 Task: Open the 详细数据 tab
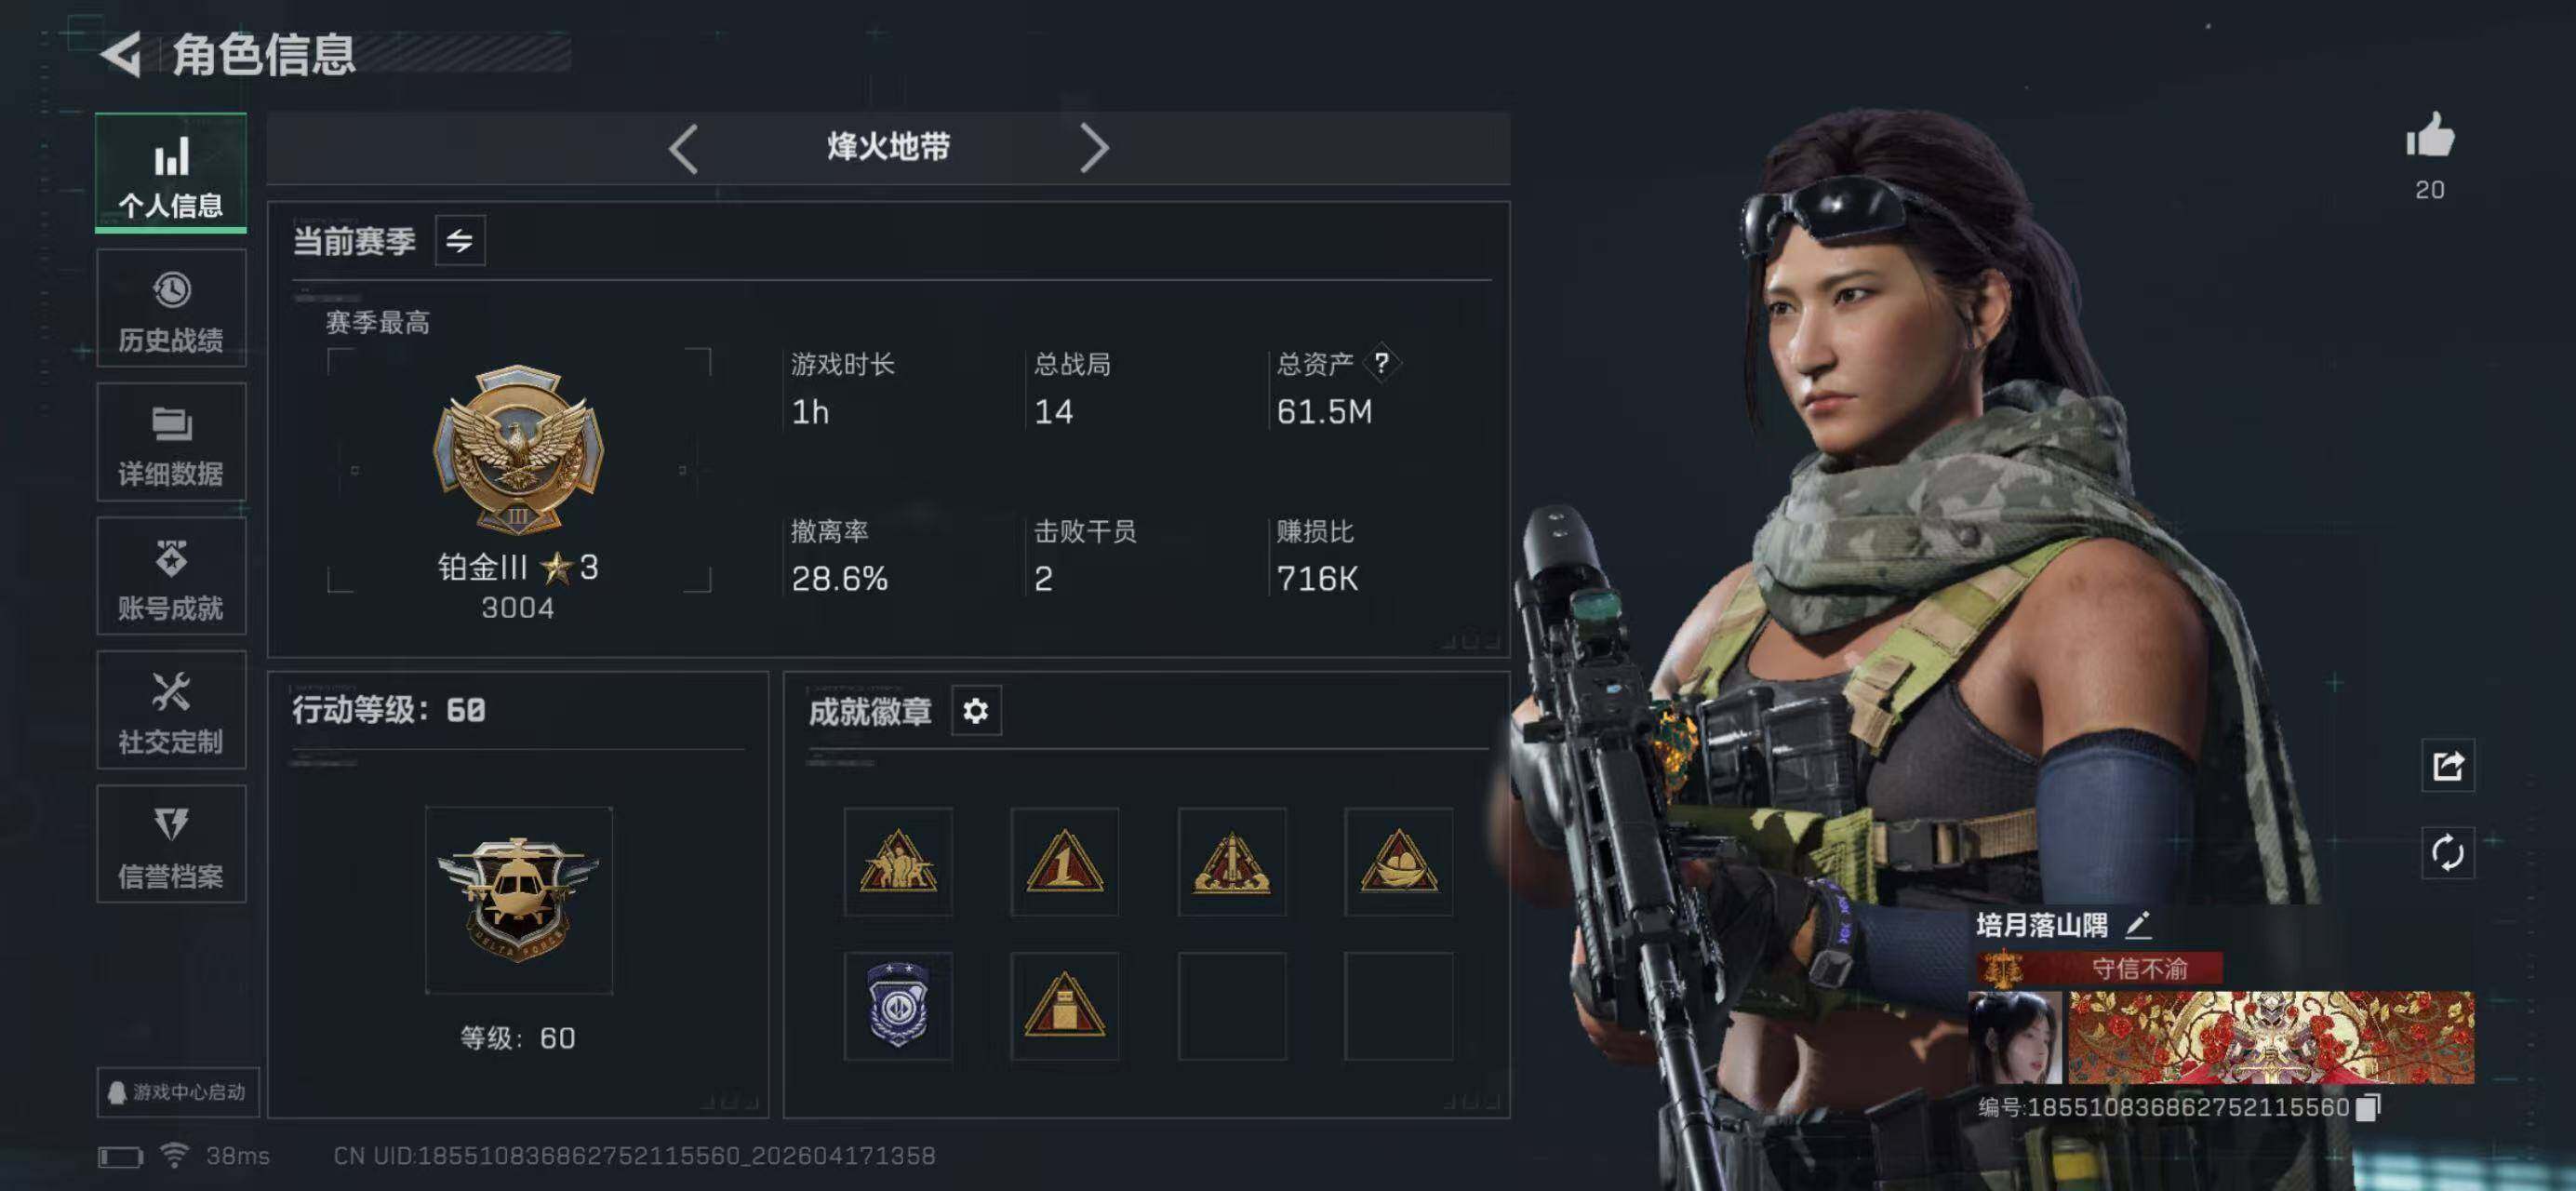[x=171, y=442]
